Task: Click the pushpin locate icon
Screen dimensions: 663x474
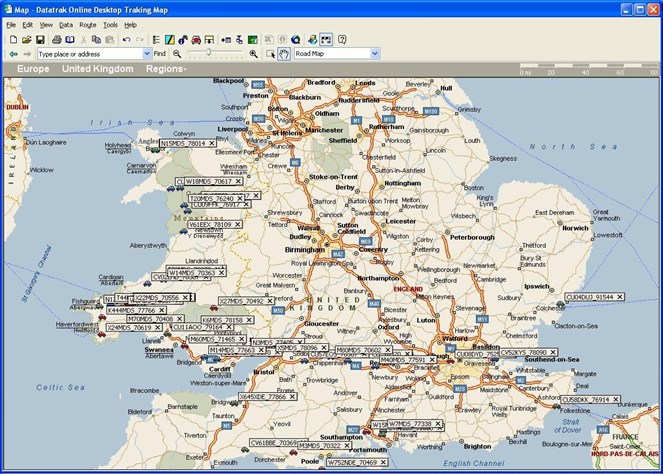Action: click(x=183, y=40)
